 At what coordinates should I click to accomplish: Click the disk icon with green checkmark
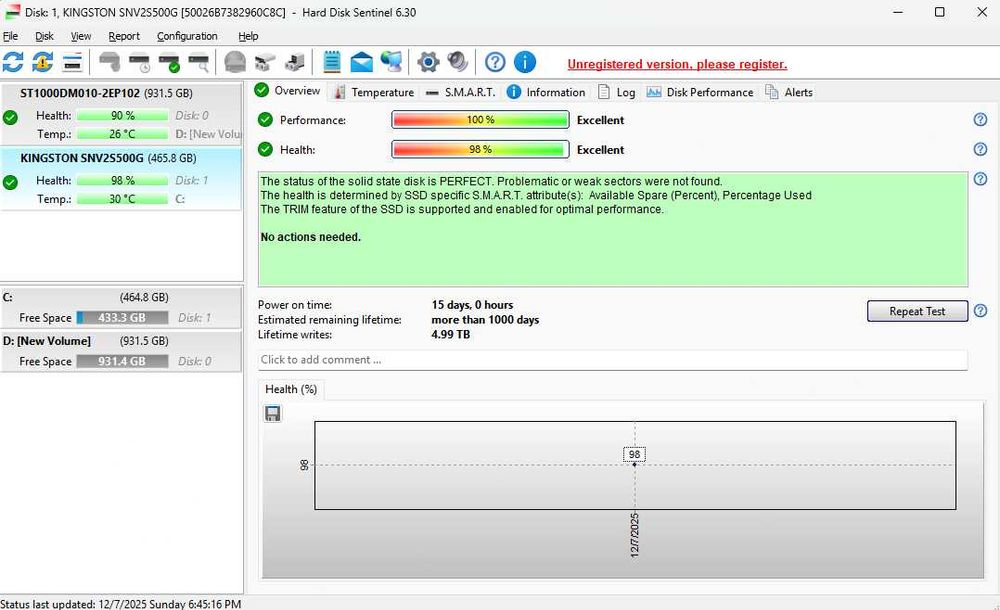click(x=169, y=62)
